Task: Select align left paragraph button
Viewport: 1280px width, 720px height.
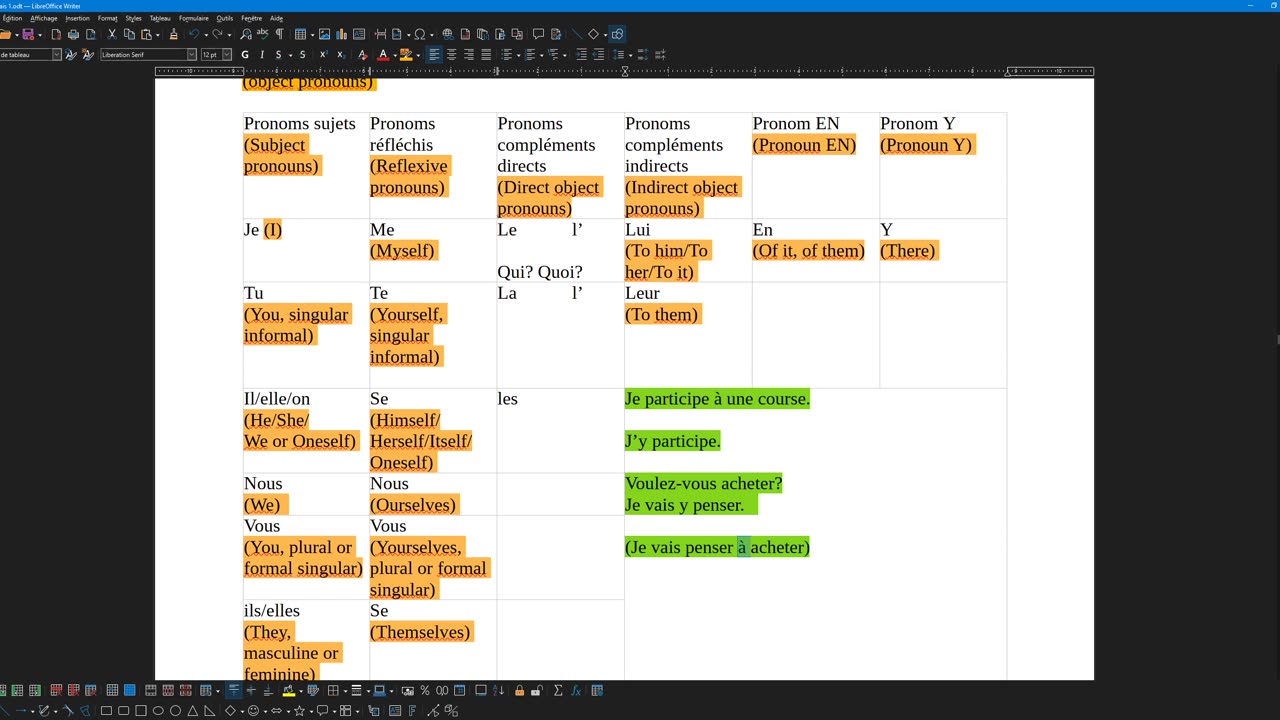Action: pos(434,55)
